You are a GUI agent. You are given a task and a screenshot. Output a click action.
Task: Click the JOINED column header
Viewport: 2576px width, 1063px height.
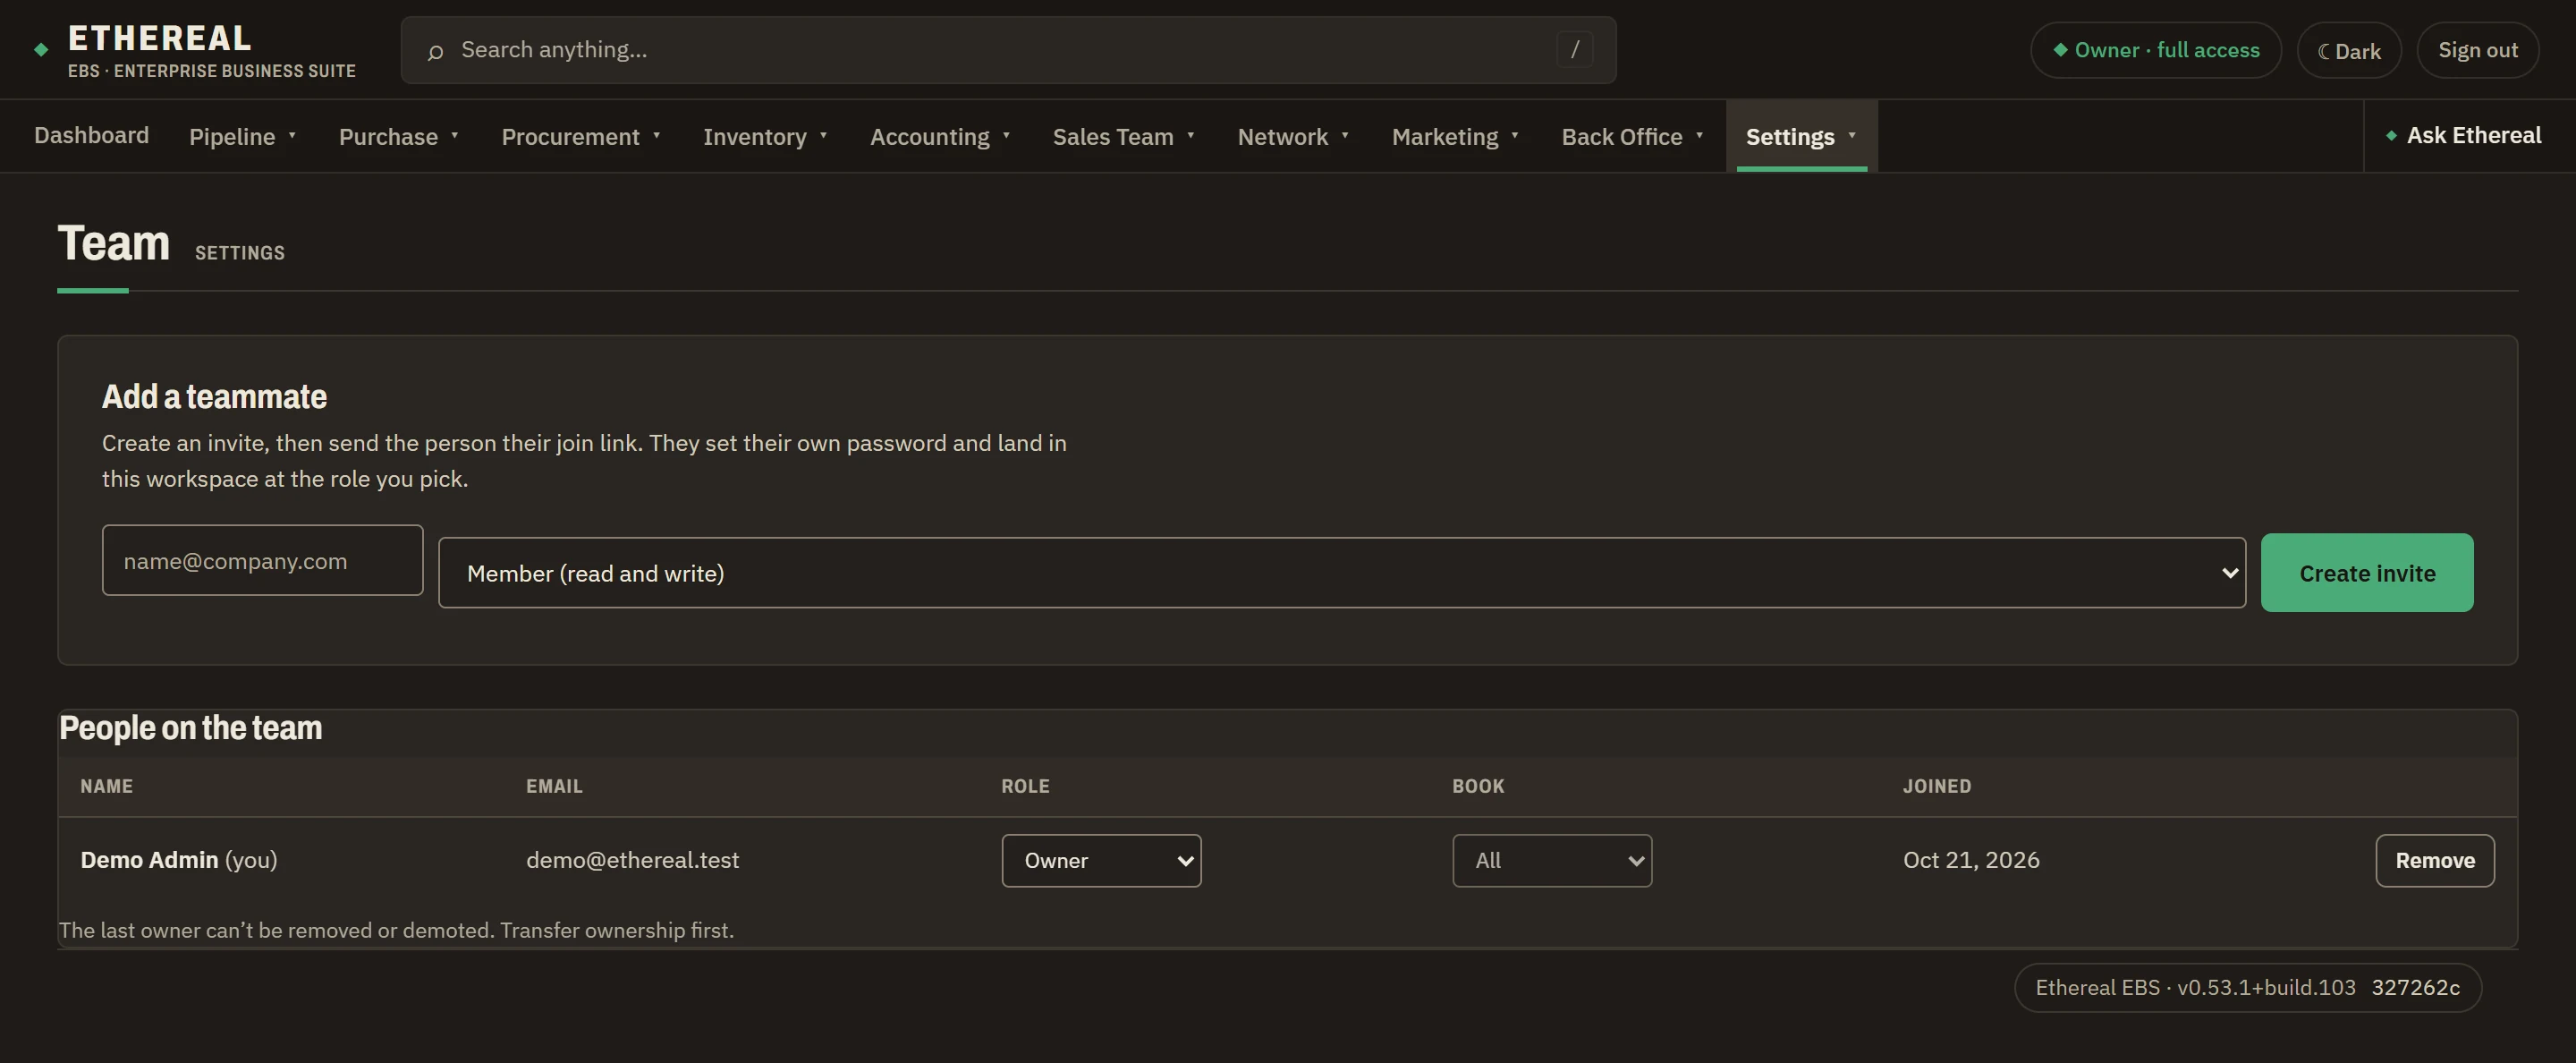pos(1936,786)
